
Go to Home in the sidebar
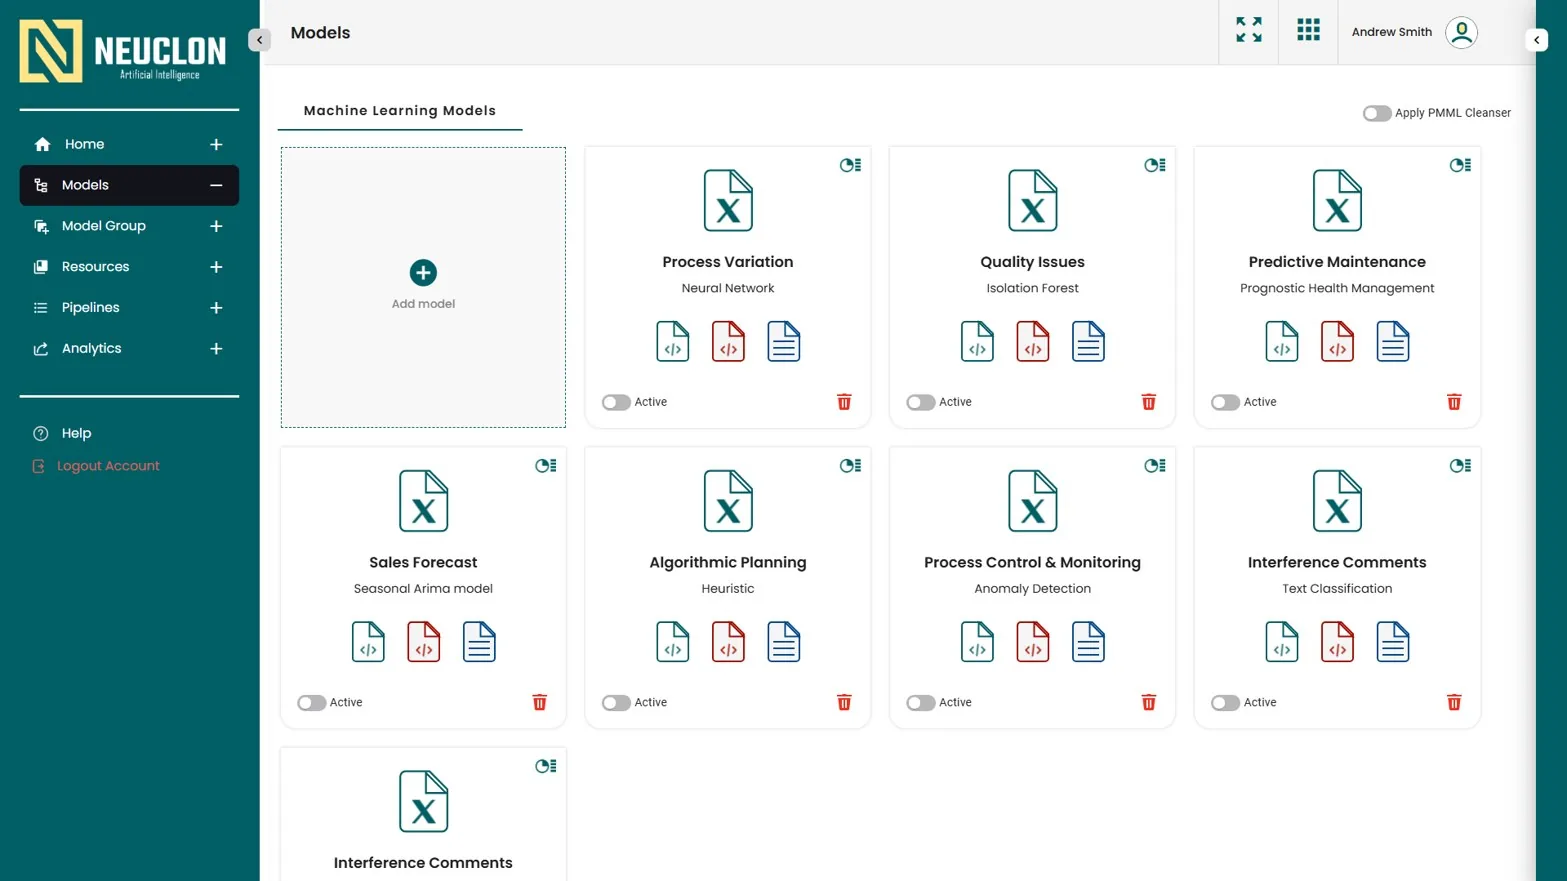[129, 144]
